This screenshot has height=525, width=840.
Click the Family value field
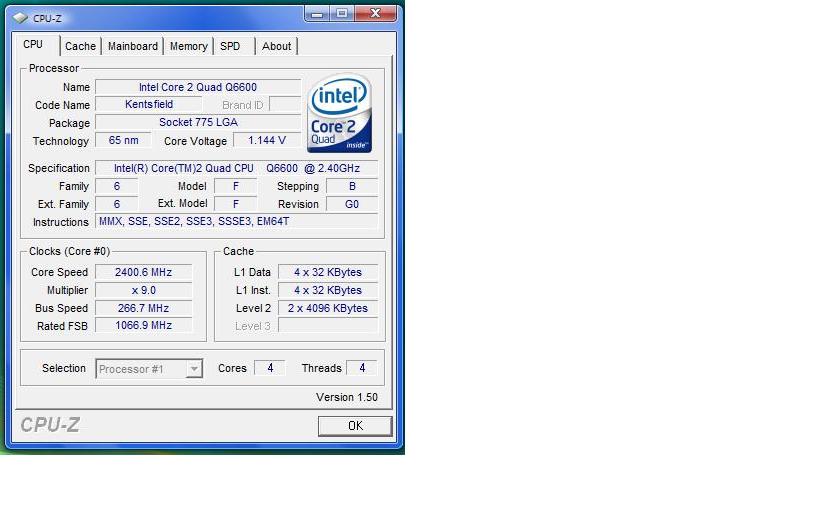(x=117, y=186)
